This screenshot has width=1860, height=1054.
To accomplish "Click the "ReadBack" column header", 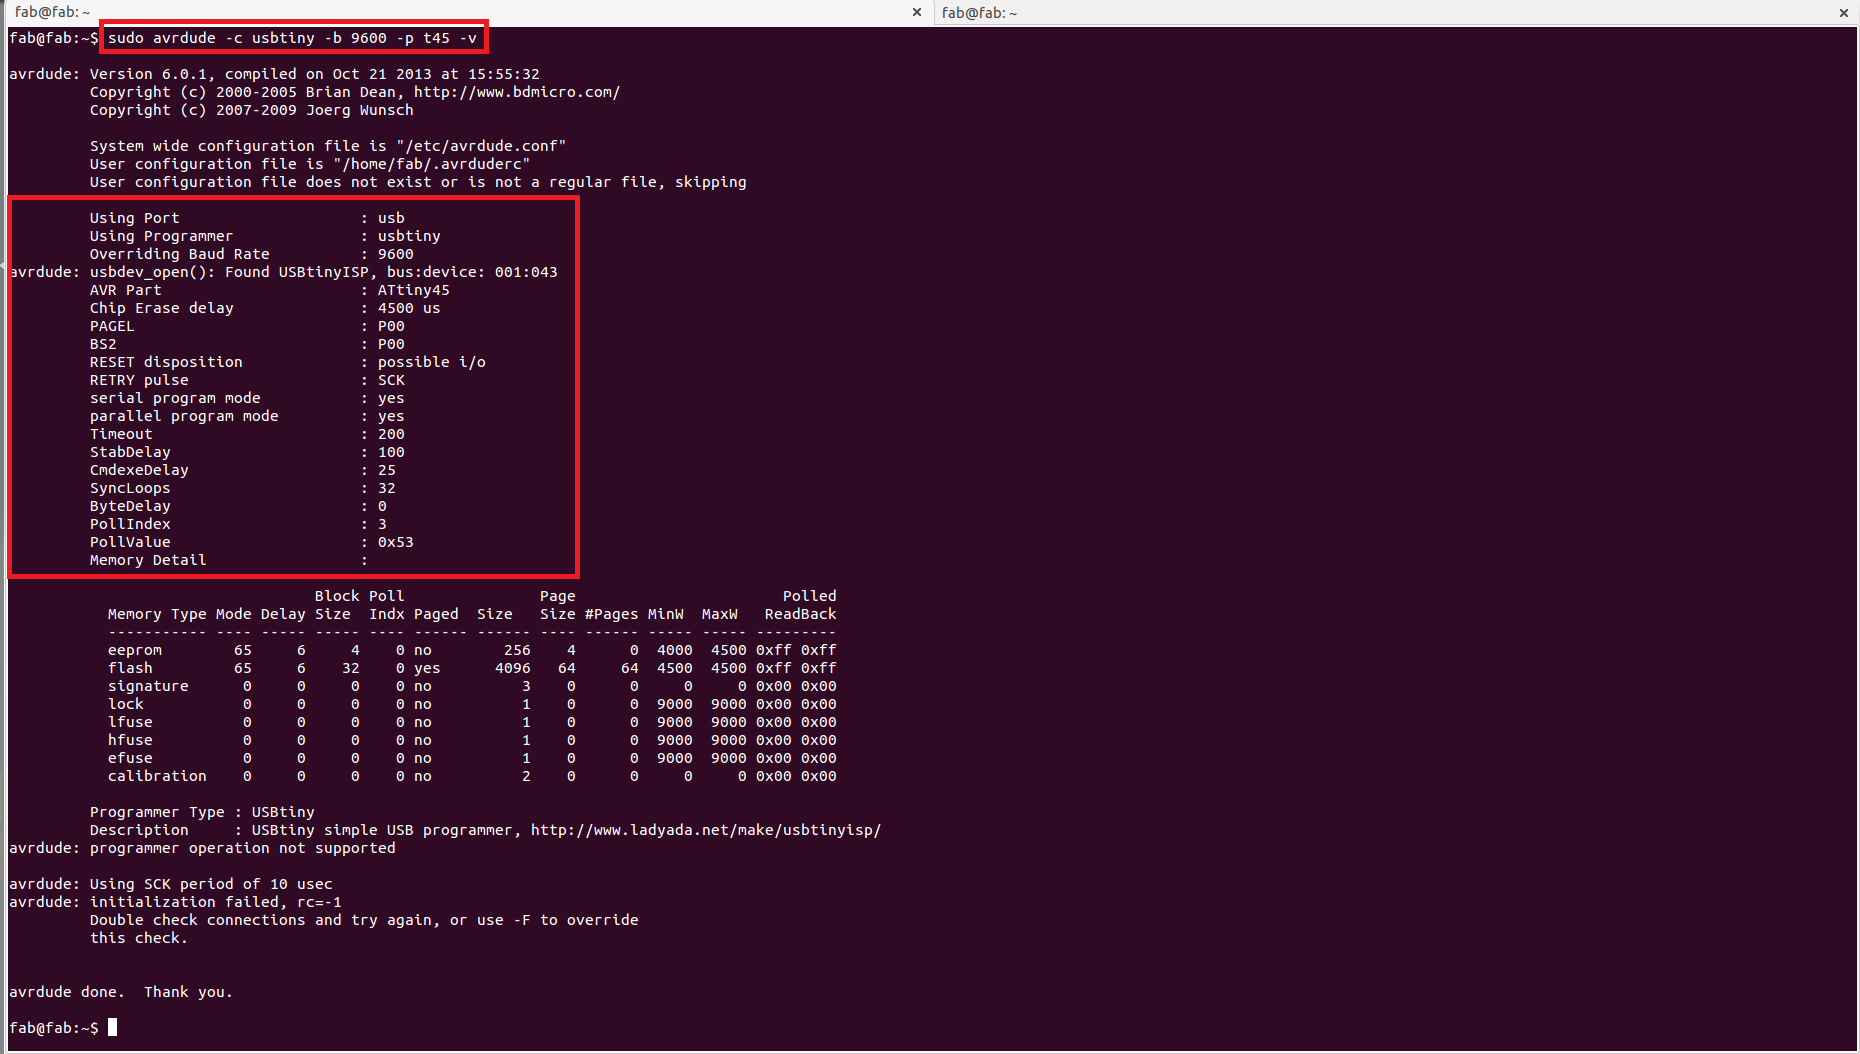I will [801, 614].
